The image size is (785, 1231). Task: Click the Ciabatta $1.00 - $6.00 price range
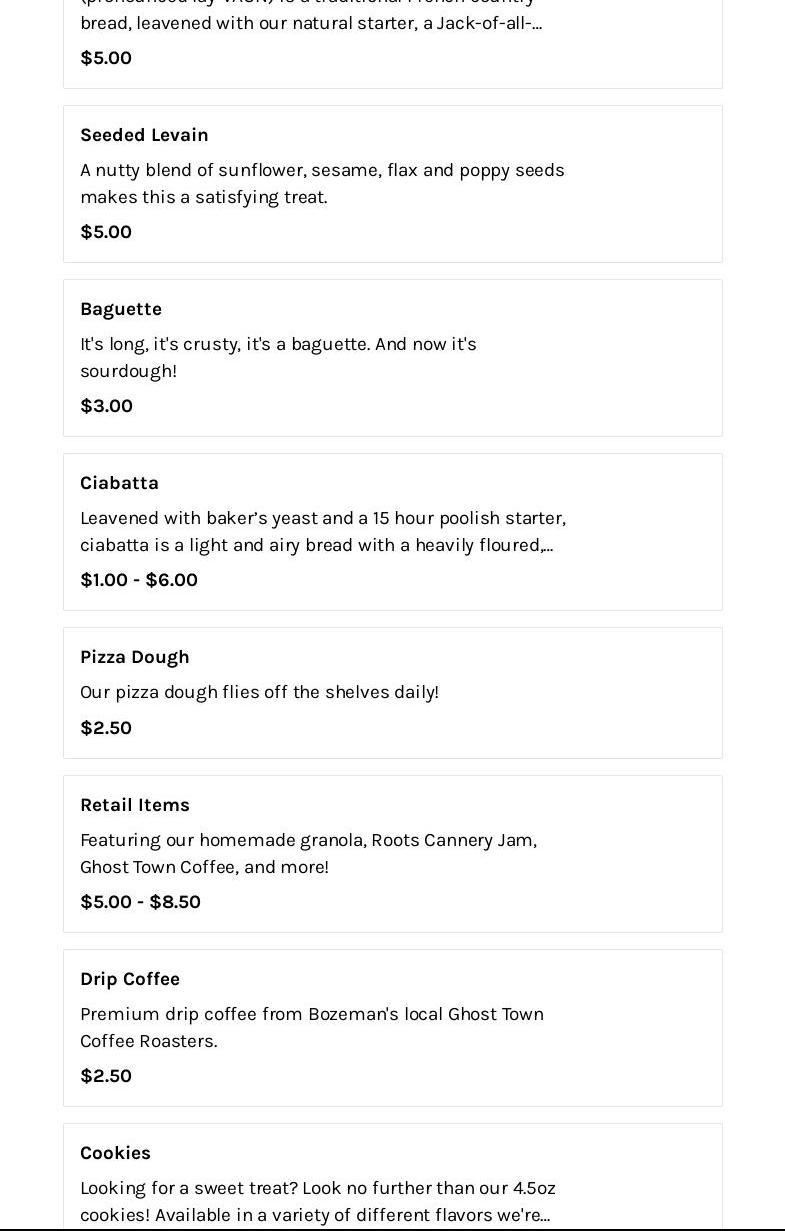(x=139, y=580)
